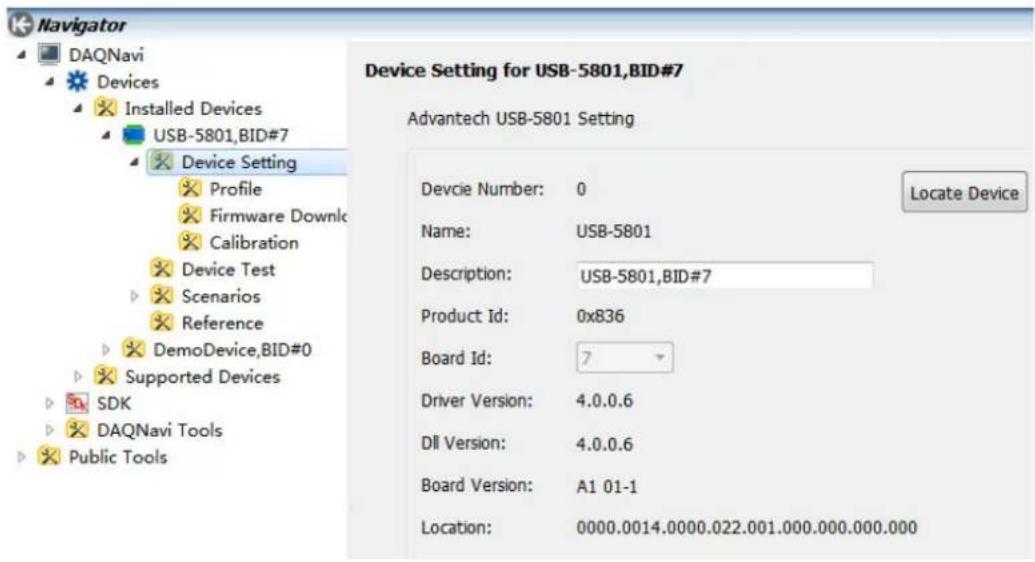
Task: Select the Device Setting tree item
Action: pyautogui.click(x=239, y=162)
